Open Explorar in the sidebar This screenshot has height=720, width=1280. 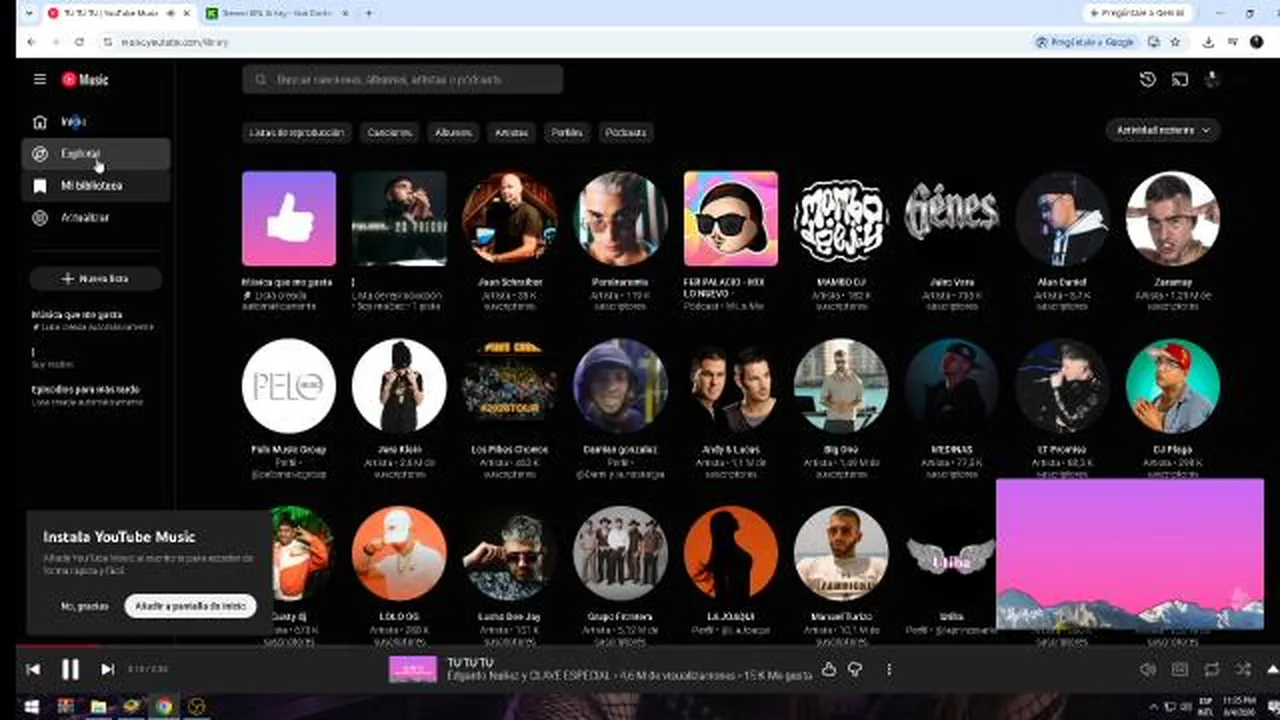[96, 154]
